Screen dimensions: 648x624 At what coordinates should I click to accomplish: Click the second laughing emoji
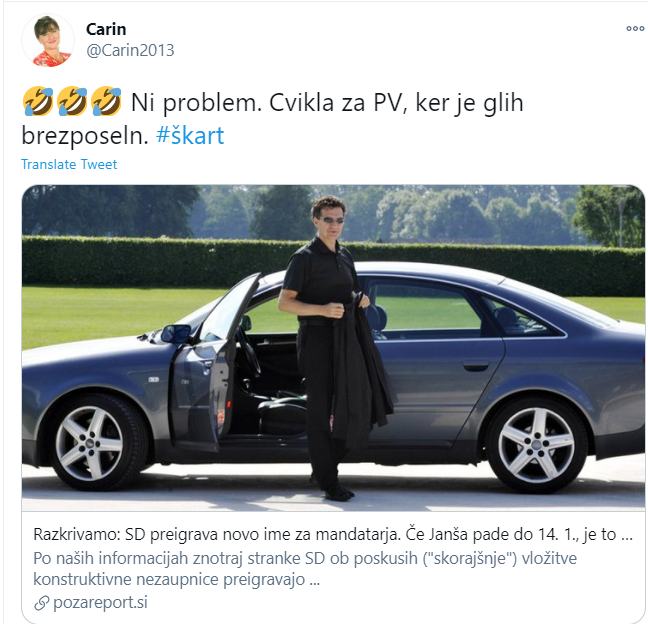72,101
